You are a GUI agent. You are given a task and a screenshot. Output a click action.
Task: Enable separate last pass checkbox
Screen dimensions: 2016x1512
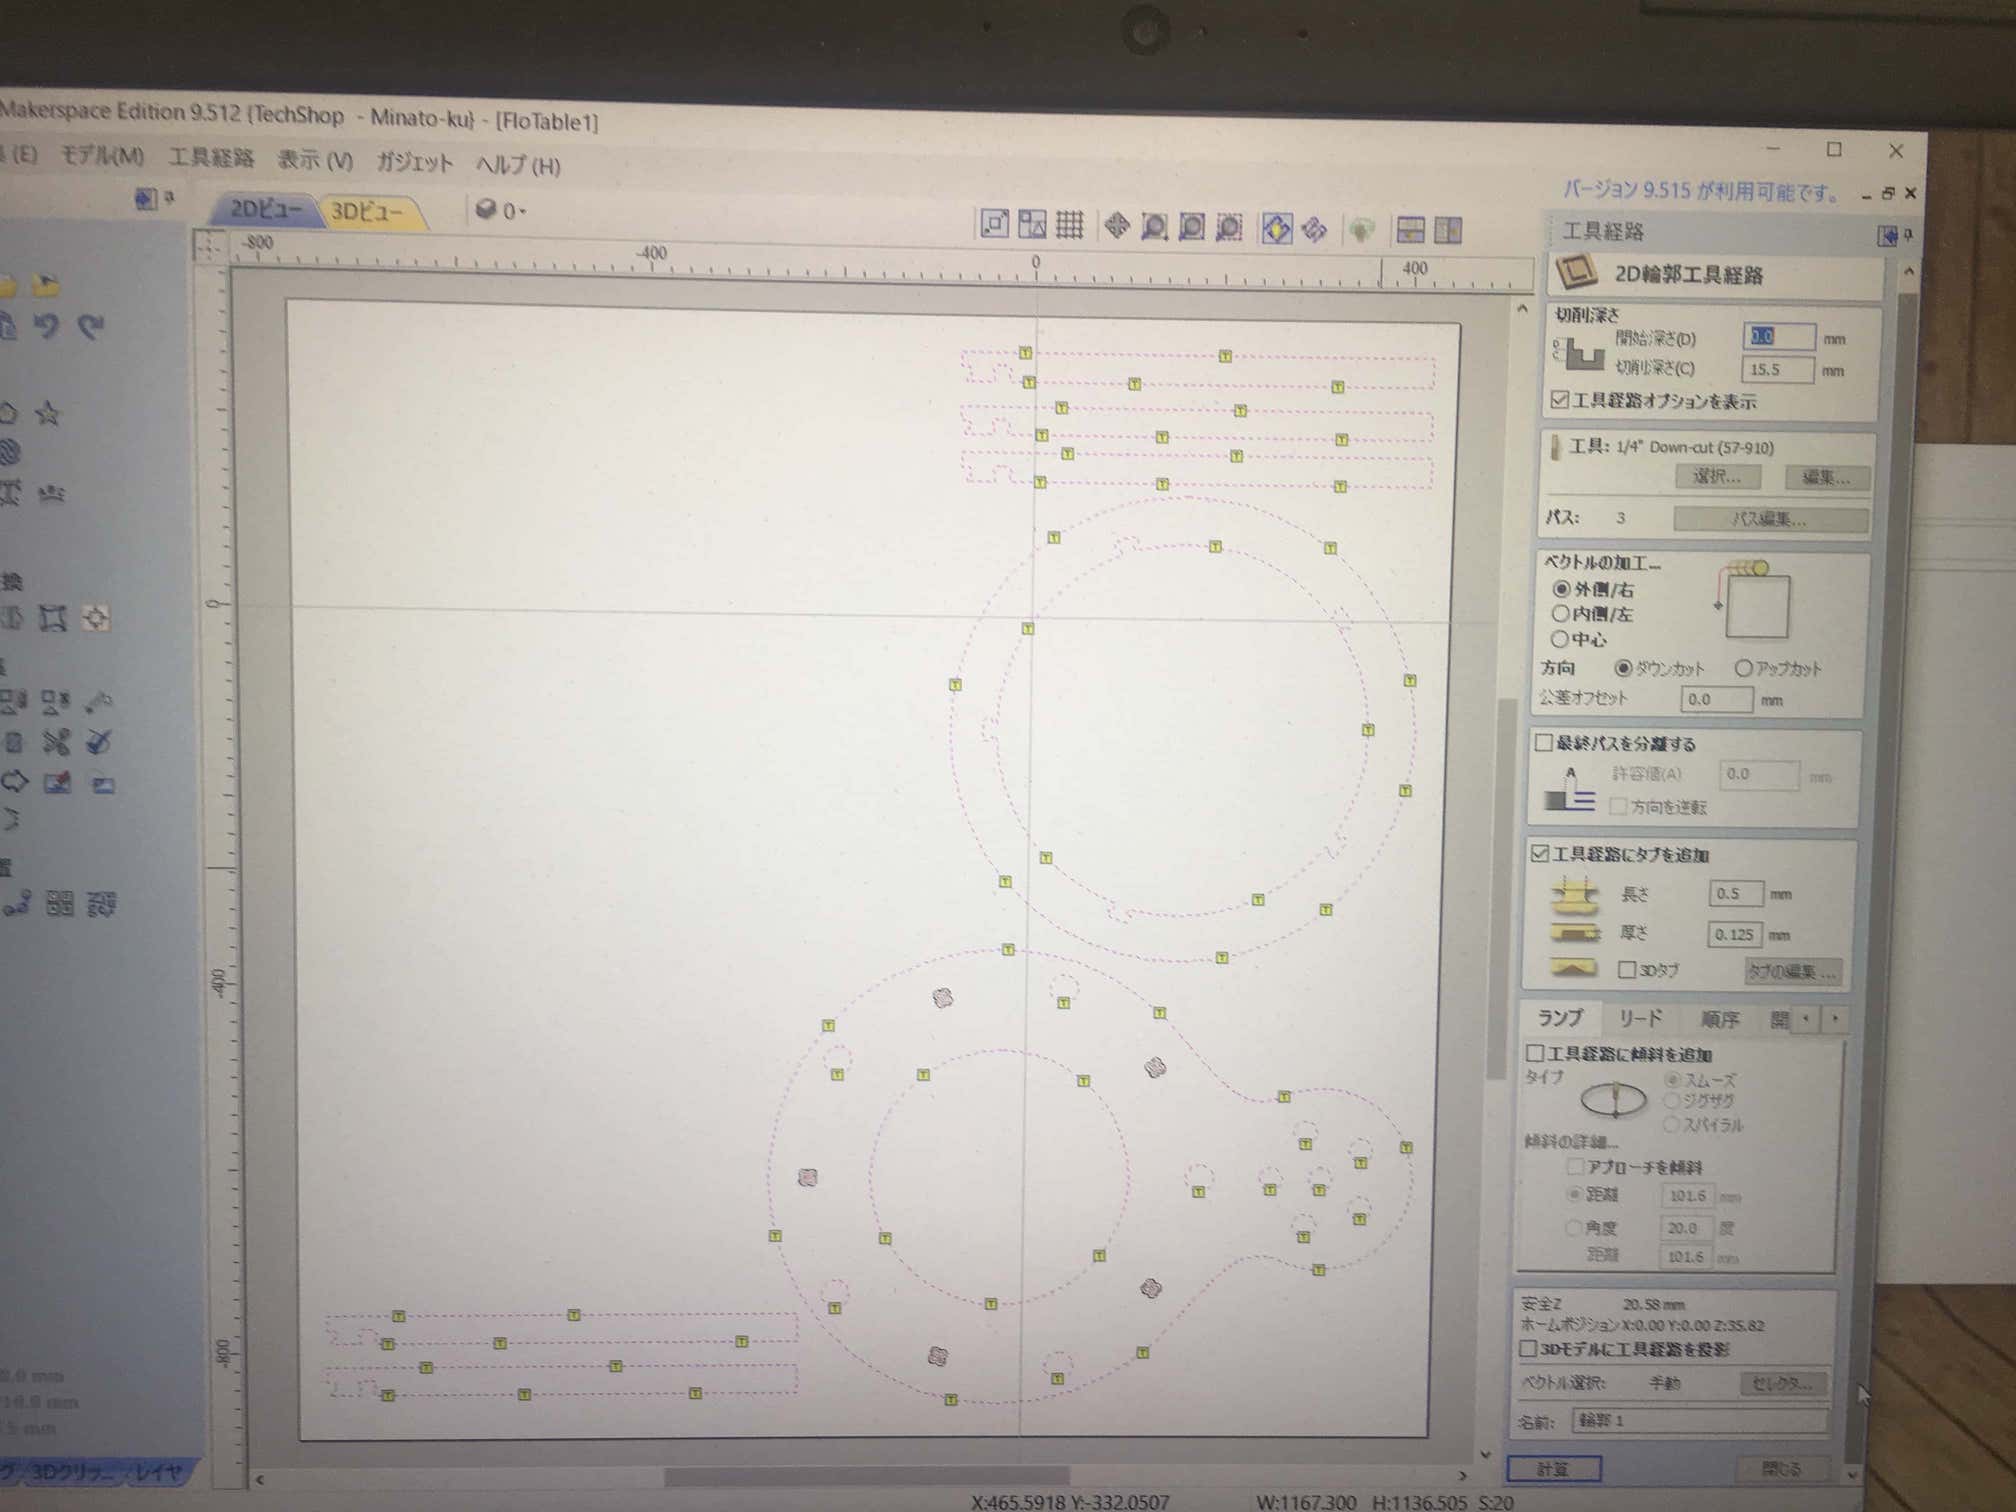coord(1544,743)
